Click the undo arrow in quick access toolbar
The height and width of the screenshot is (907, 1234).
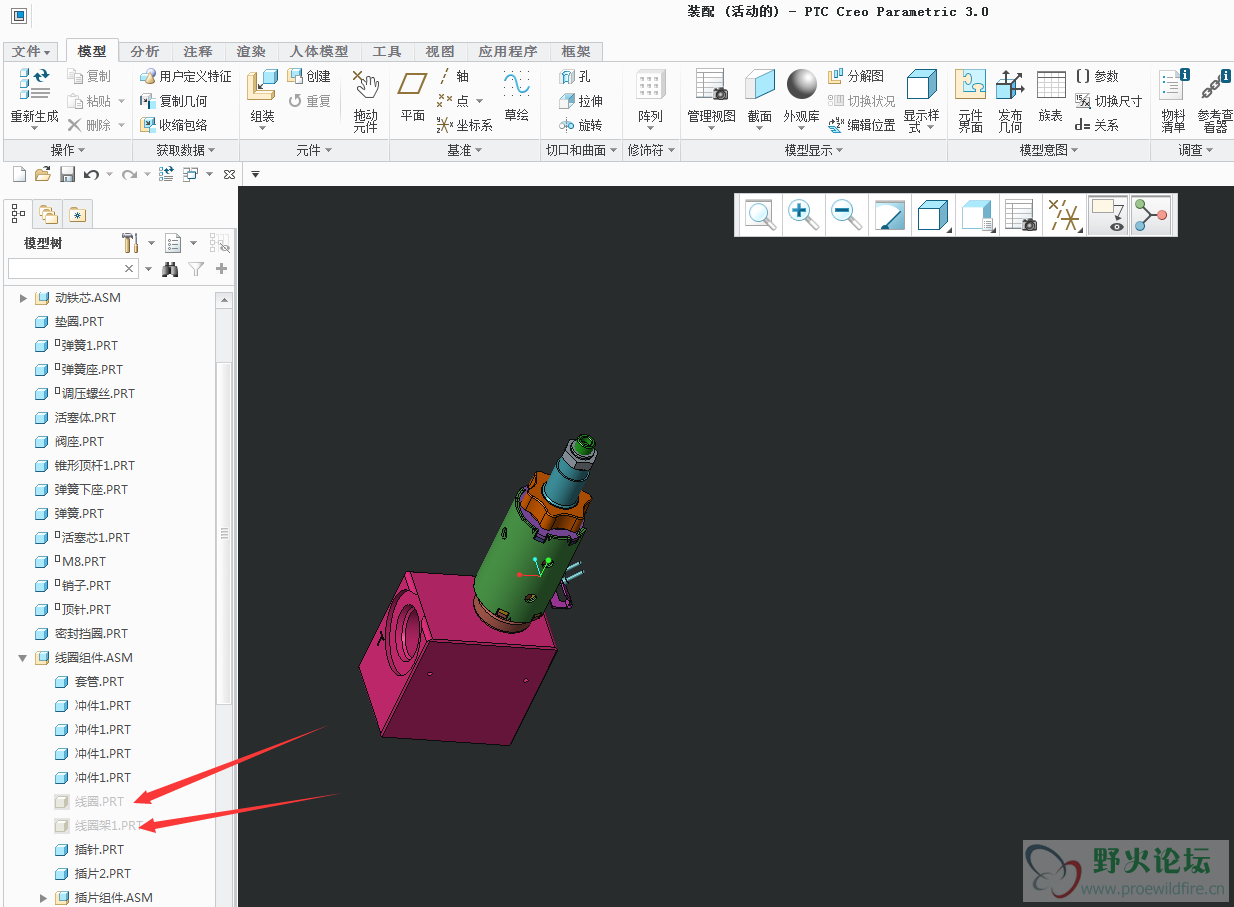tap(91, 174)
